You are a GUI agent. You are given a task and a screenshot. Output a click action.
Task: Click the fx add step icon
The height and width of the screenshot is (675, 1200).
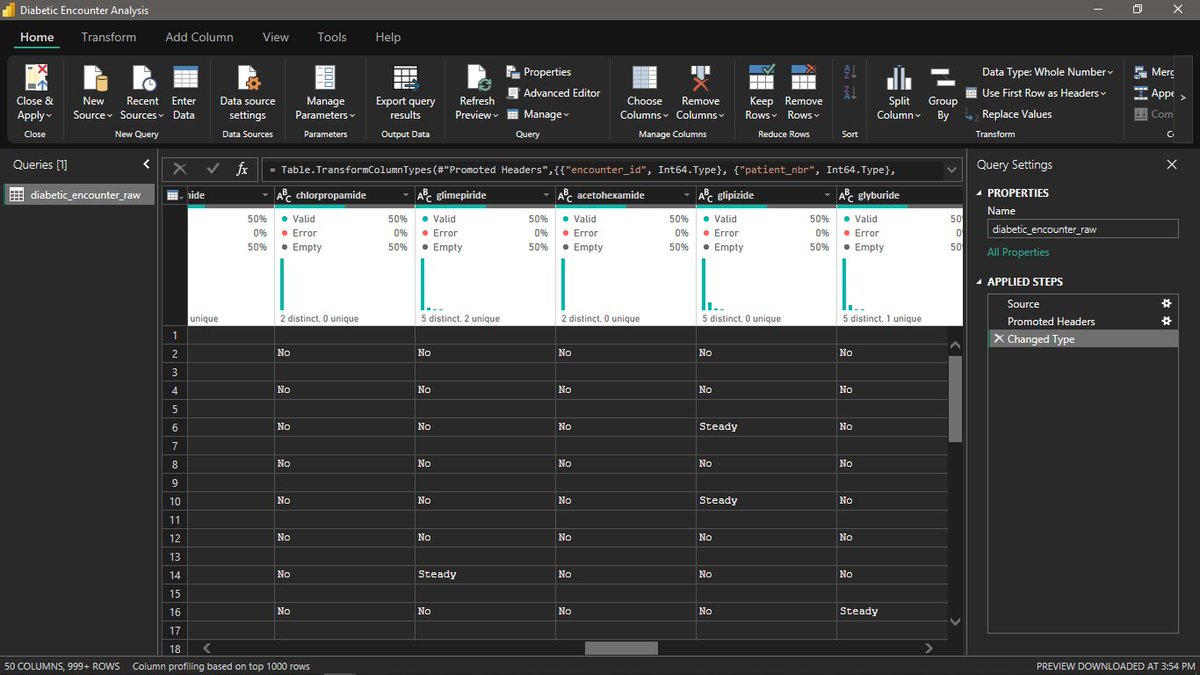tap(242, 170)
